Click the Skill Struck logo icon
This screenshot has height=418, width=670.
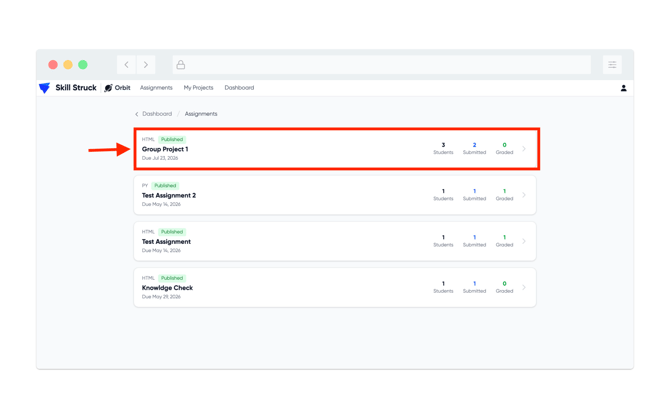tap(44, 88)
